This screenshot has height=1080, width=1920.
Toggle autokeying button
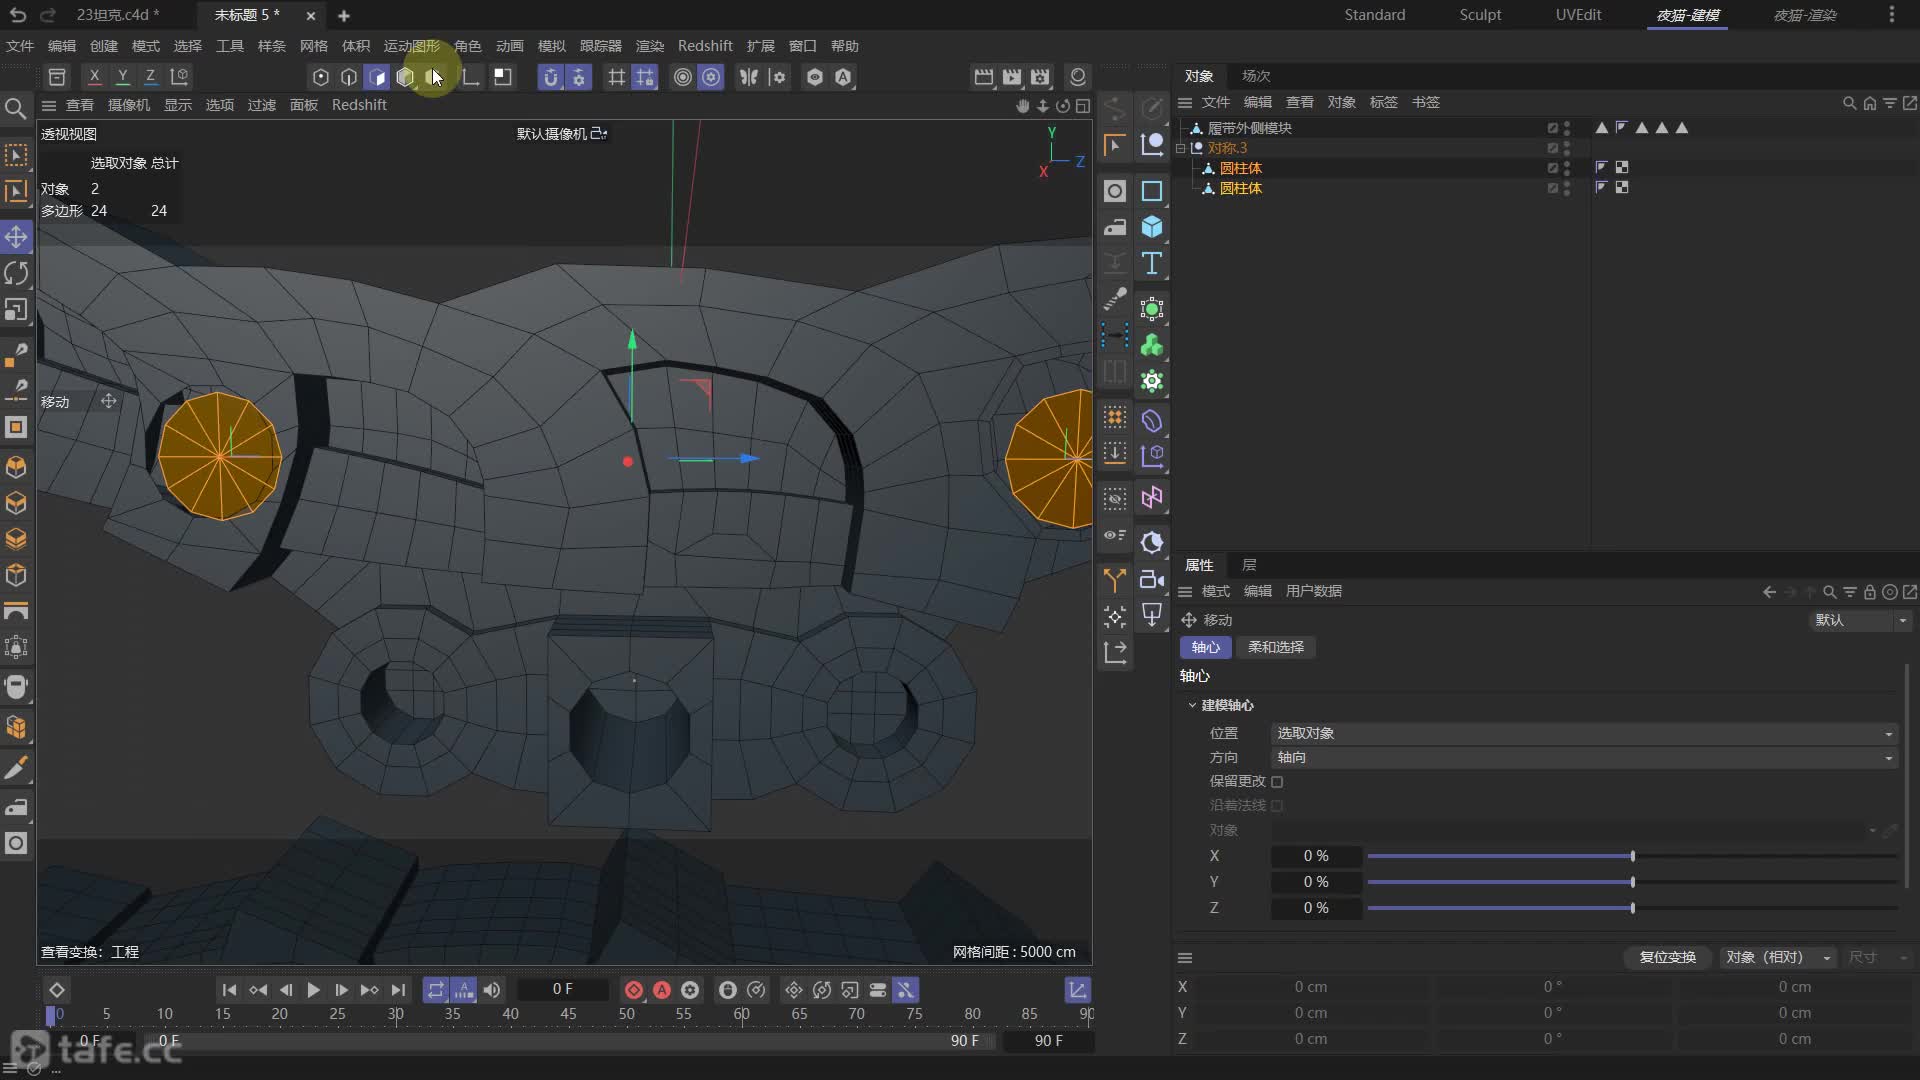pos(661,990)
